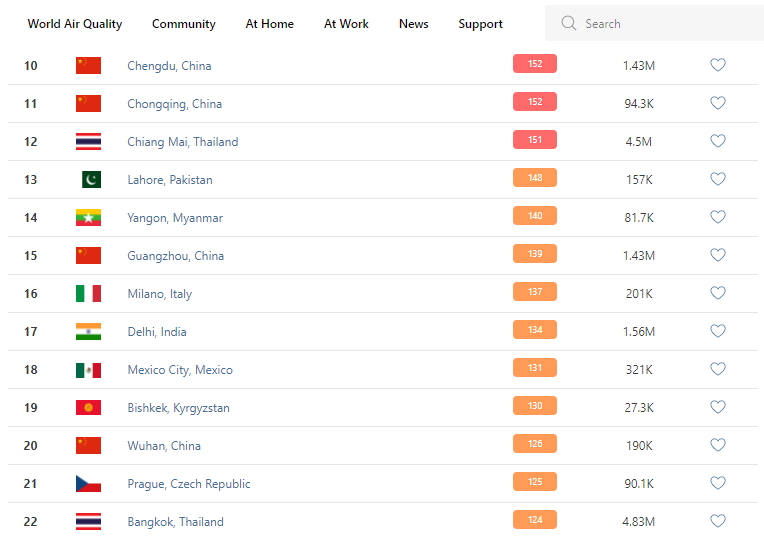The width and height of the screenshot is (764, 540).
Task: Open the Community menu
Action: [x=184, y=23]
